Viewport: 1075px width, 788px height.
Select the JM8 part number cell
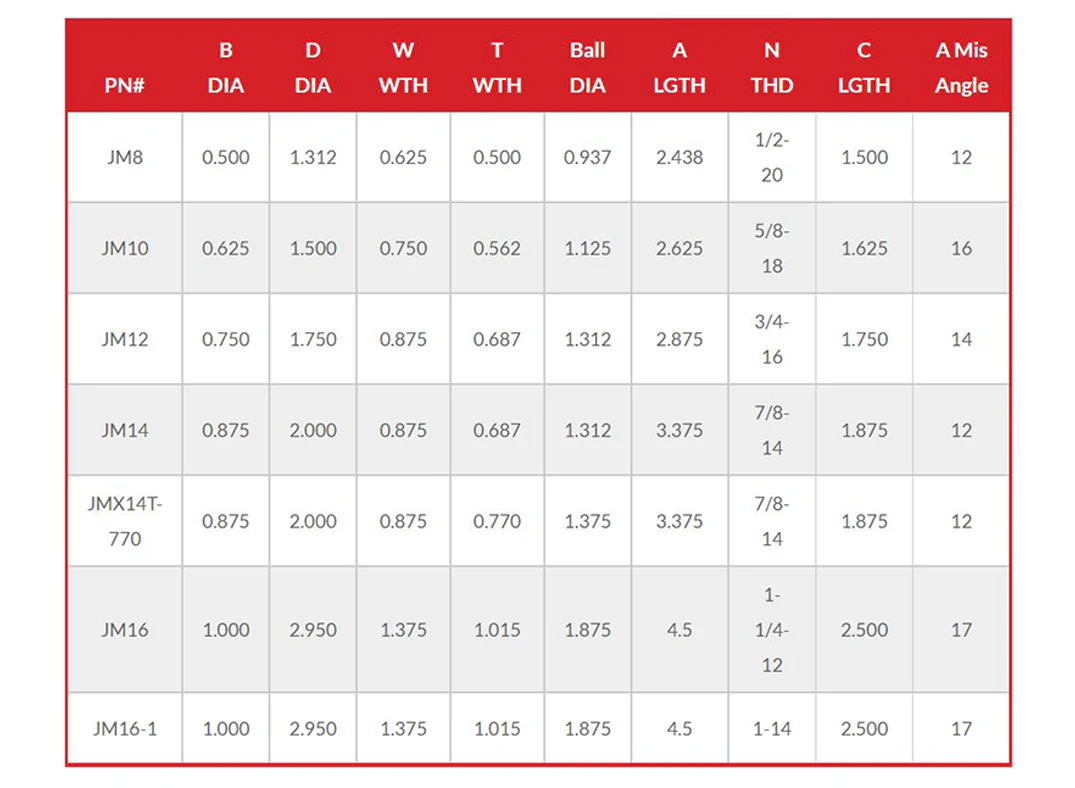125,157
